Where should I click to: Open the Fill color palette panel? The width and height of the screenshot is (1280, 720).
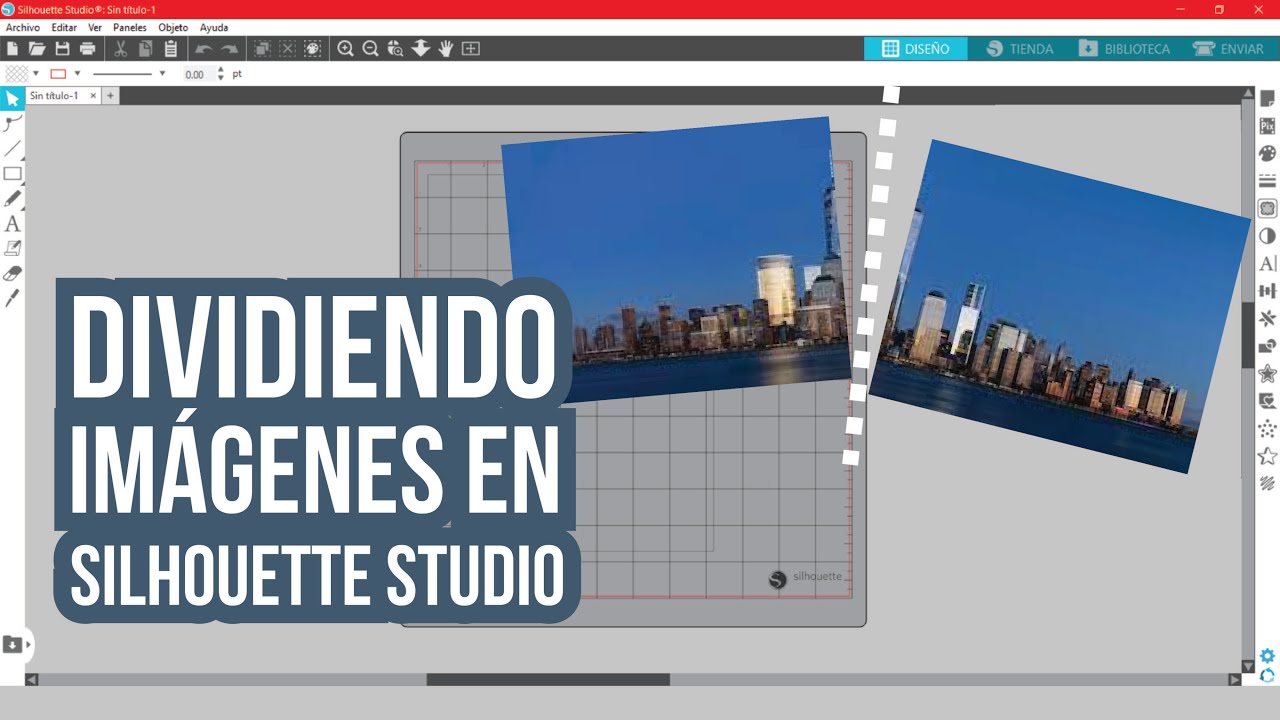pyautogui.click(x=1267, y=153)
